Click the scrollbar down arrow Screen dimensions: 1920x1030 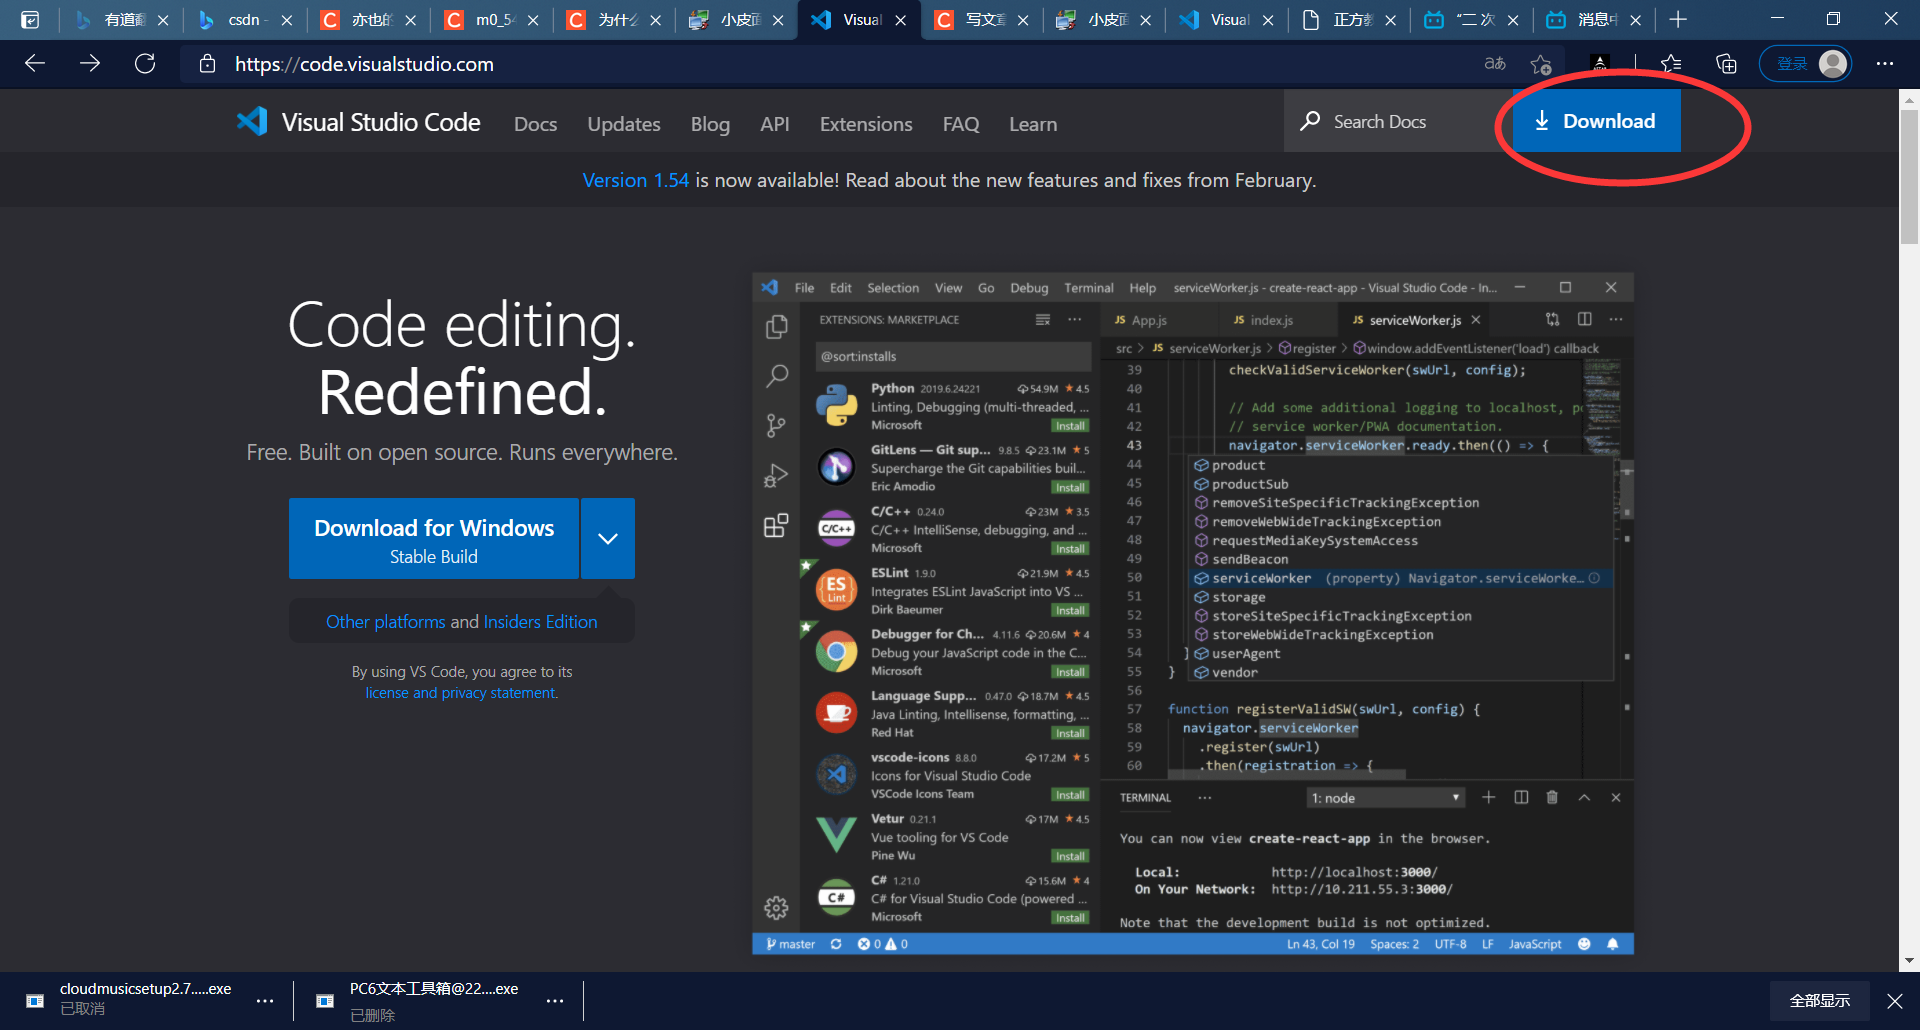pyautogui.click(x=1909, y=961)
